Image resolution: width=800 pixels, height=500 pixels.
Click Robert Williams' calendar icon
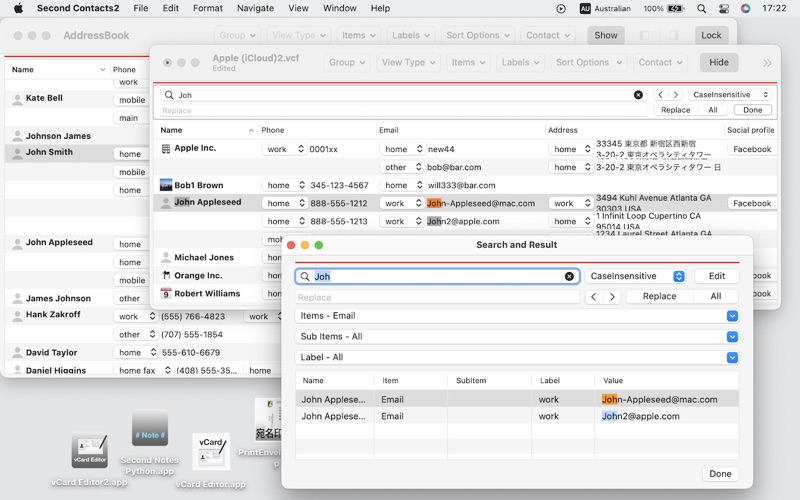(166, 293)
